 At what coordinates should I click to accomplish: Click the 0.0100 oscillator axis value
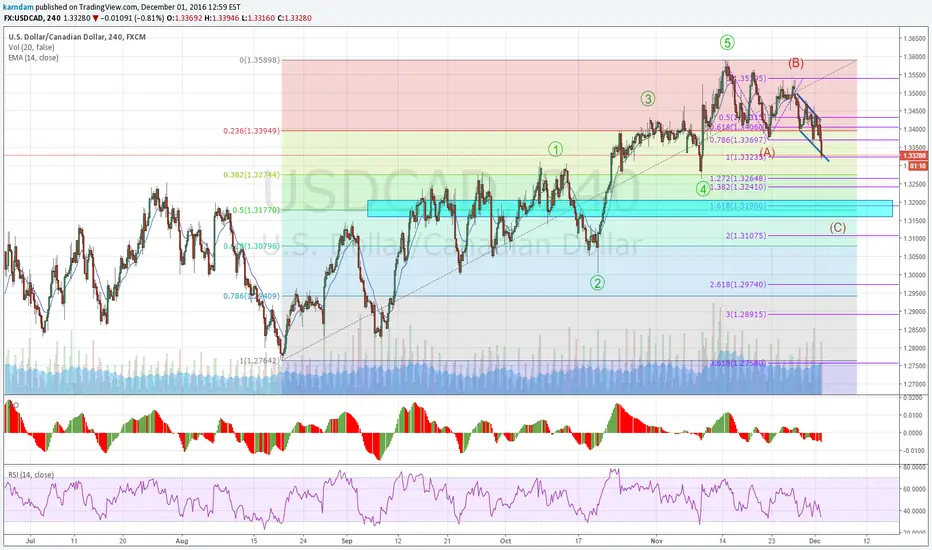[914, 415]
